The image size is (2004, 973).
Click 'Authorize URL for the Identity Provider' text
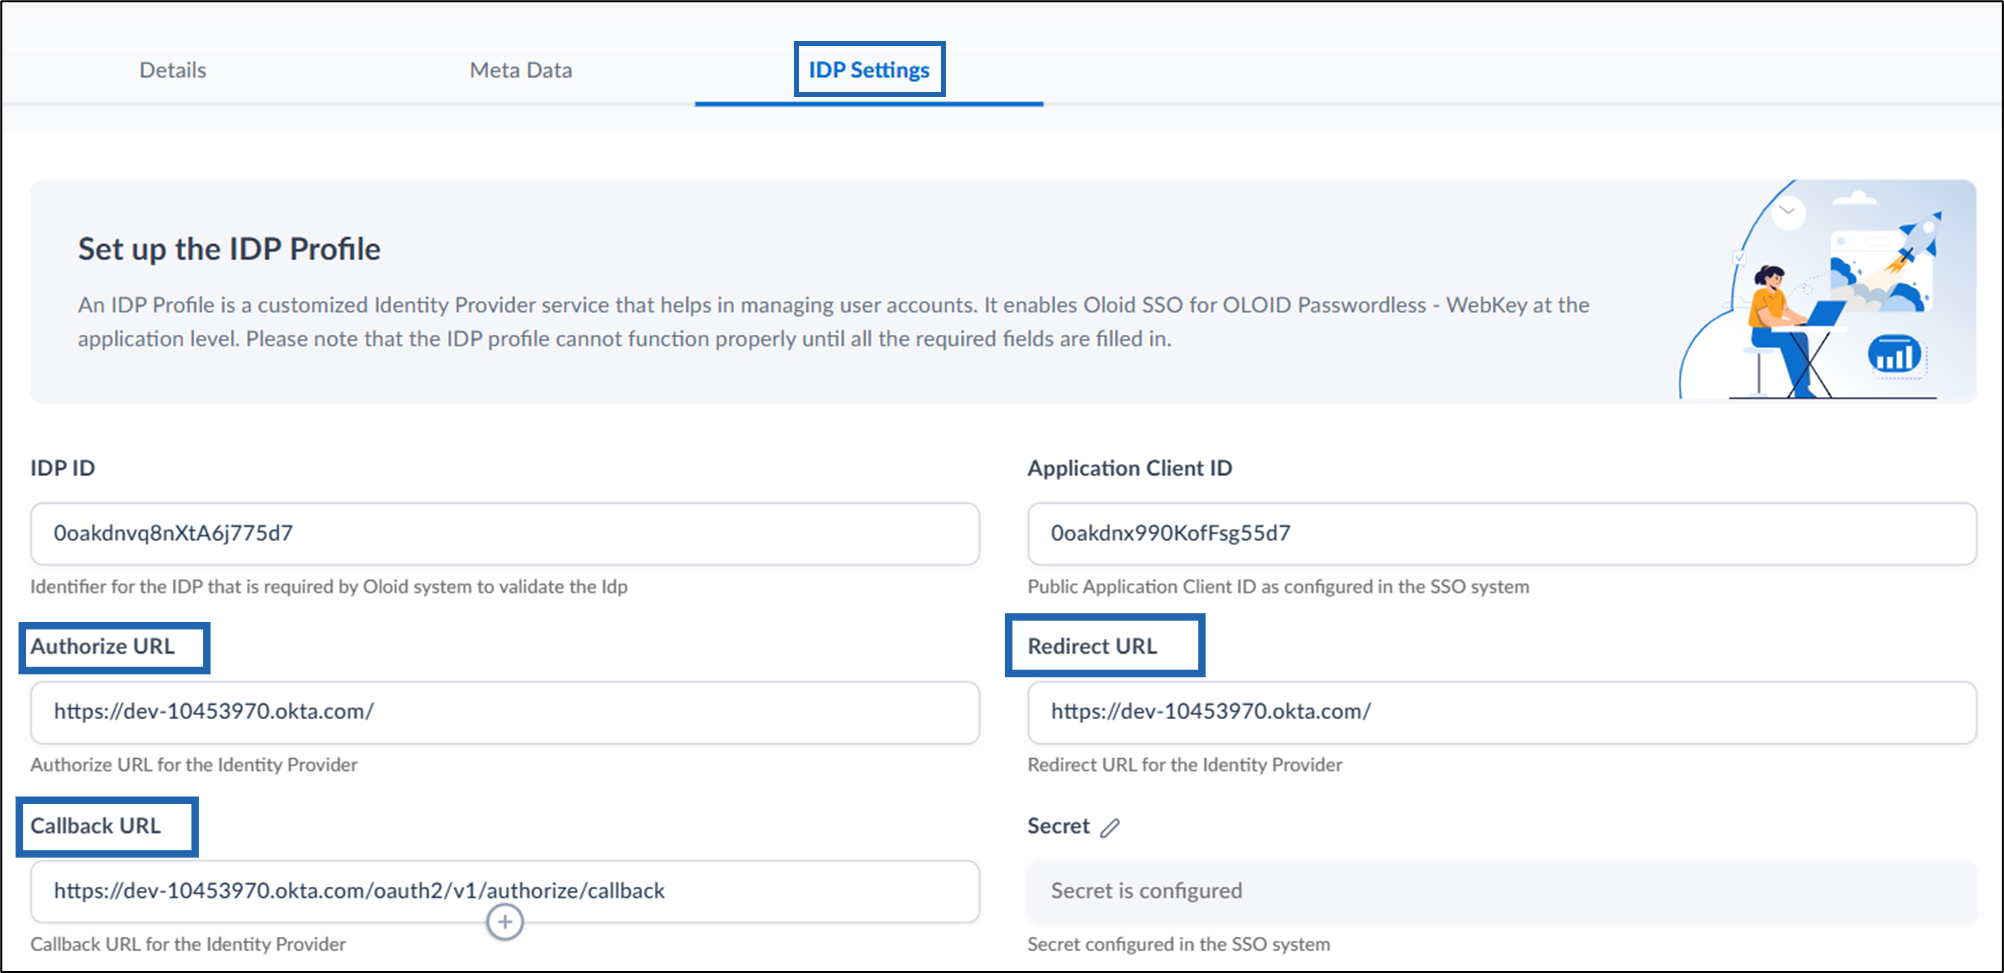click(194, 765)
